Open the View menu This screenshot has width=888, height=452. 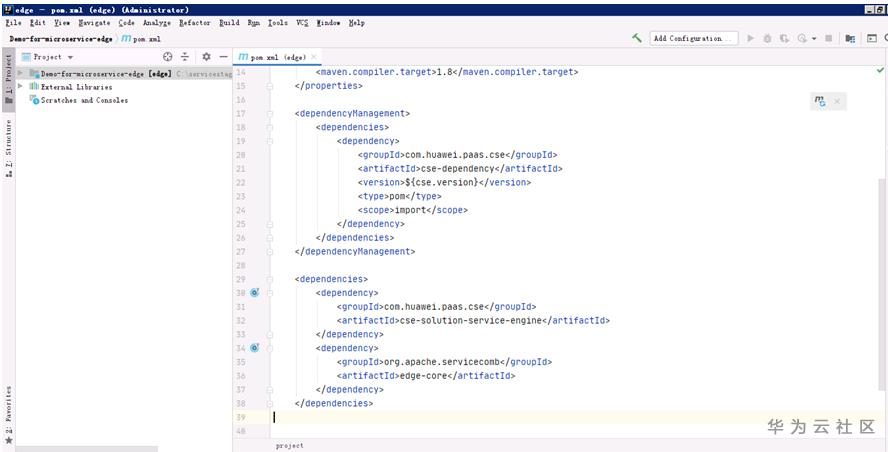coord(62,23)
